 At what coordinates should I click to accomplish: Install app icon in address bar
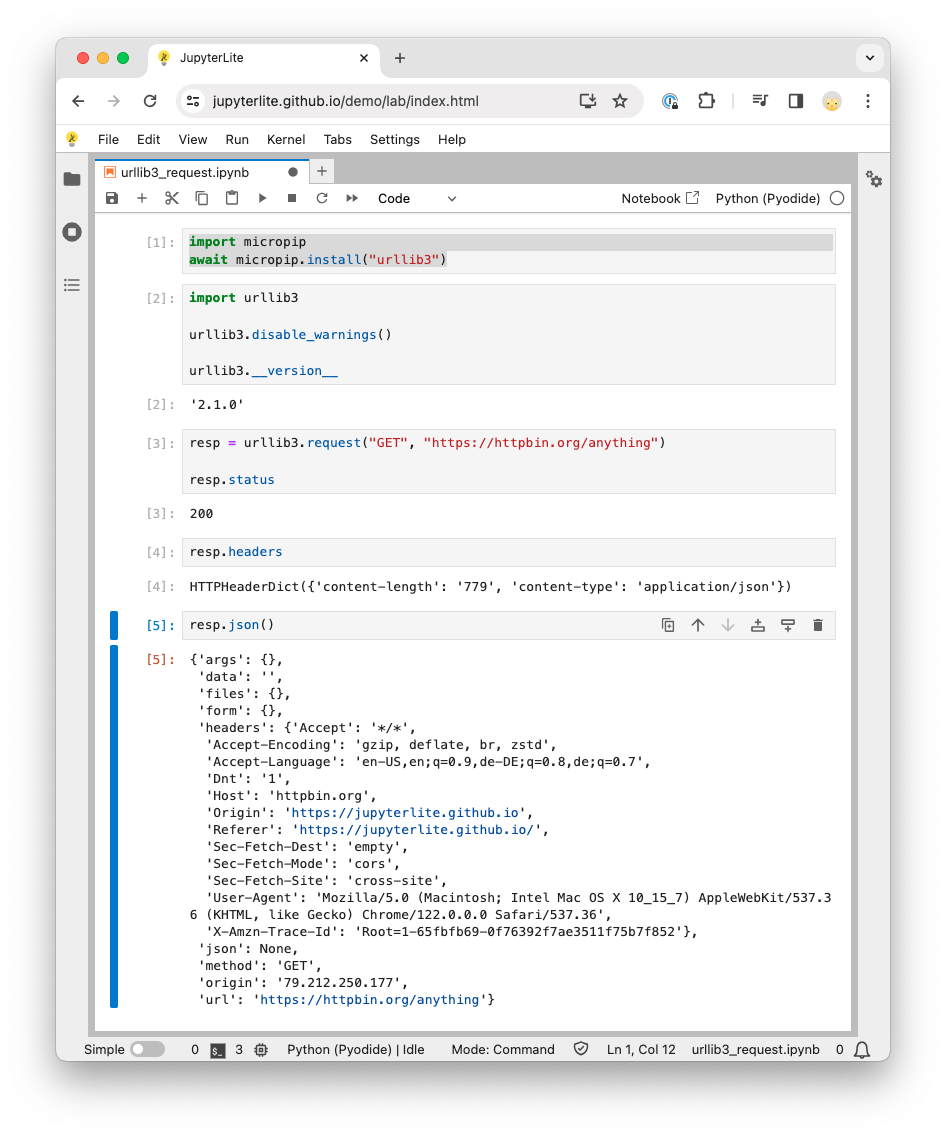(588, 101)
